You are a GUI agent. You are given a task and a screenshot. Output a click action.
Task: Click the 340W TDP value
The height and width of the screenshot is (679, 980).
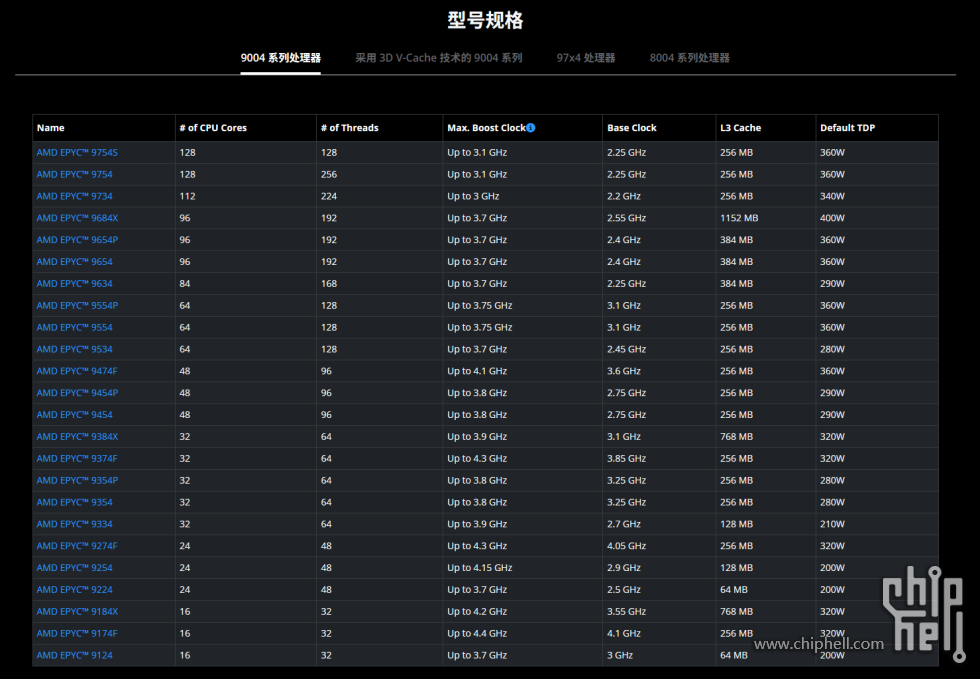[832, 196]
